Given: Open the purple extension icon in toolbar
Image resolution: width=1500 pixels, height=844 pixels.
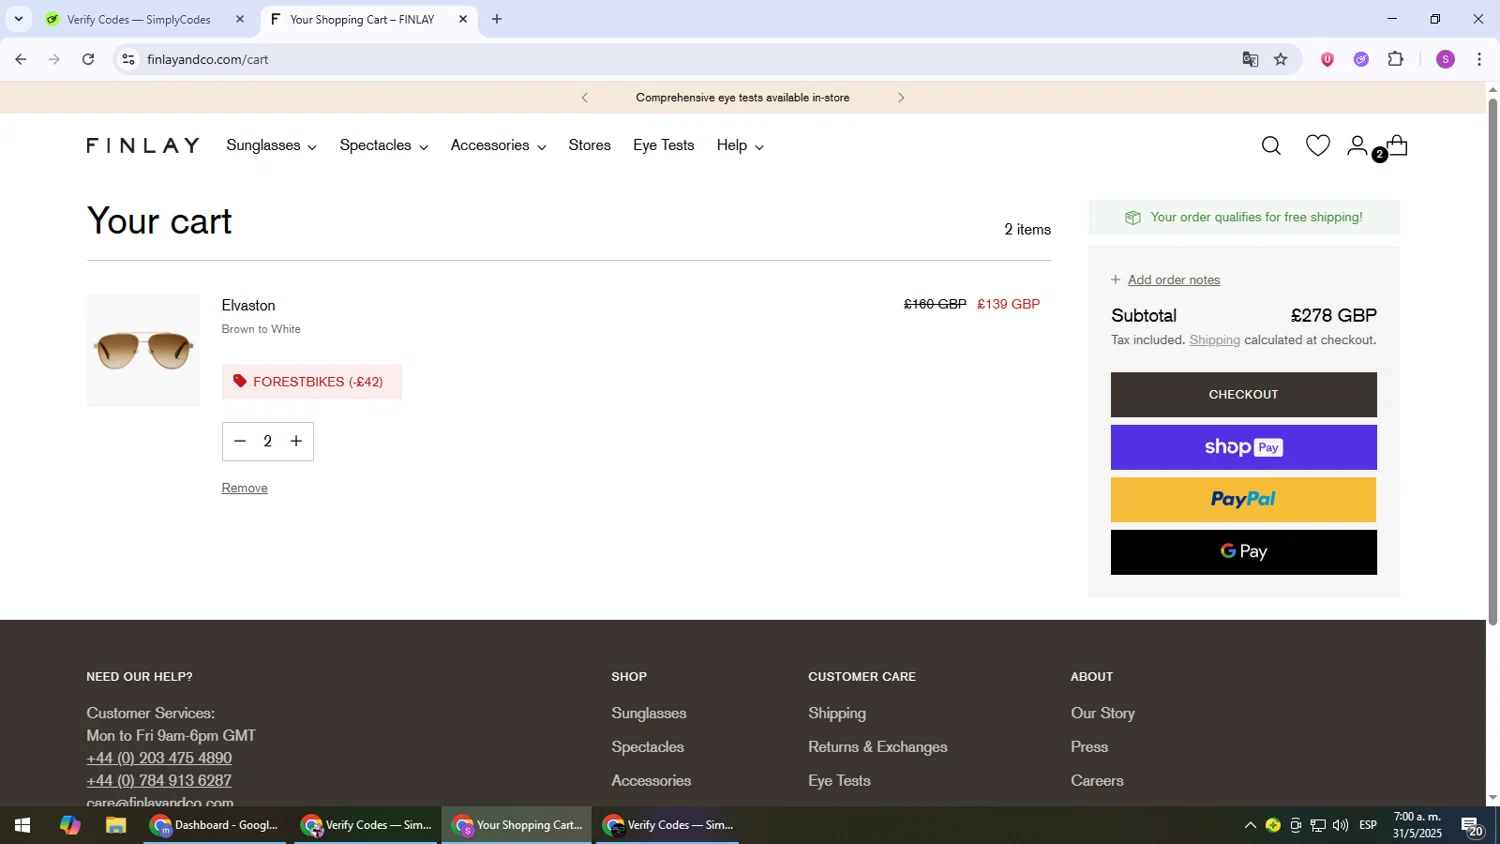Looking at the screenshot, I should pos(1361,60).
